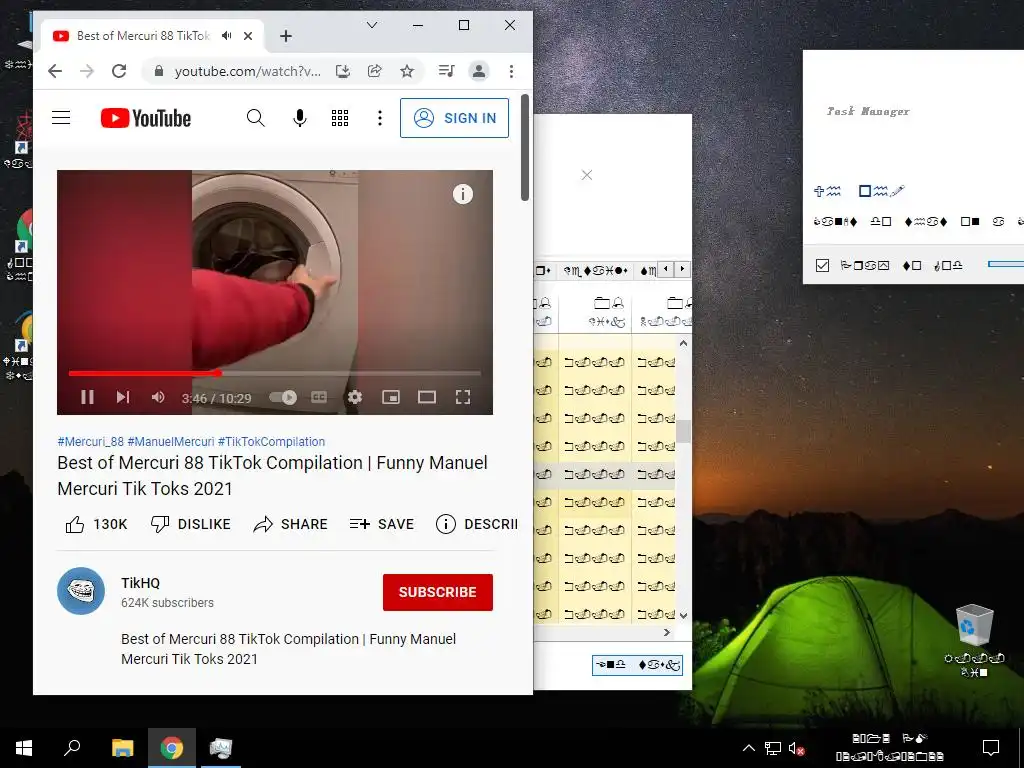Click SAVE to playlist
The image size is (1024, 768).
[382, 524]
